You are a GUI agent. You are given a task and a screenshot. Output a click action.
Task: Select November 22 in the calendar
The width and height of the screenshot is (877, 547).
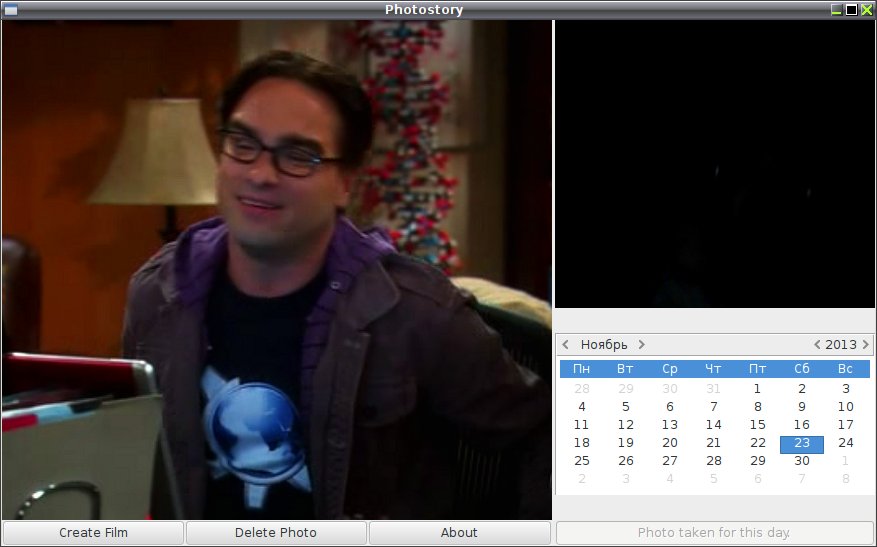point(757,442)
